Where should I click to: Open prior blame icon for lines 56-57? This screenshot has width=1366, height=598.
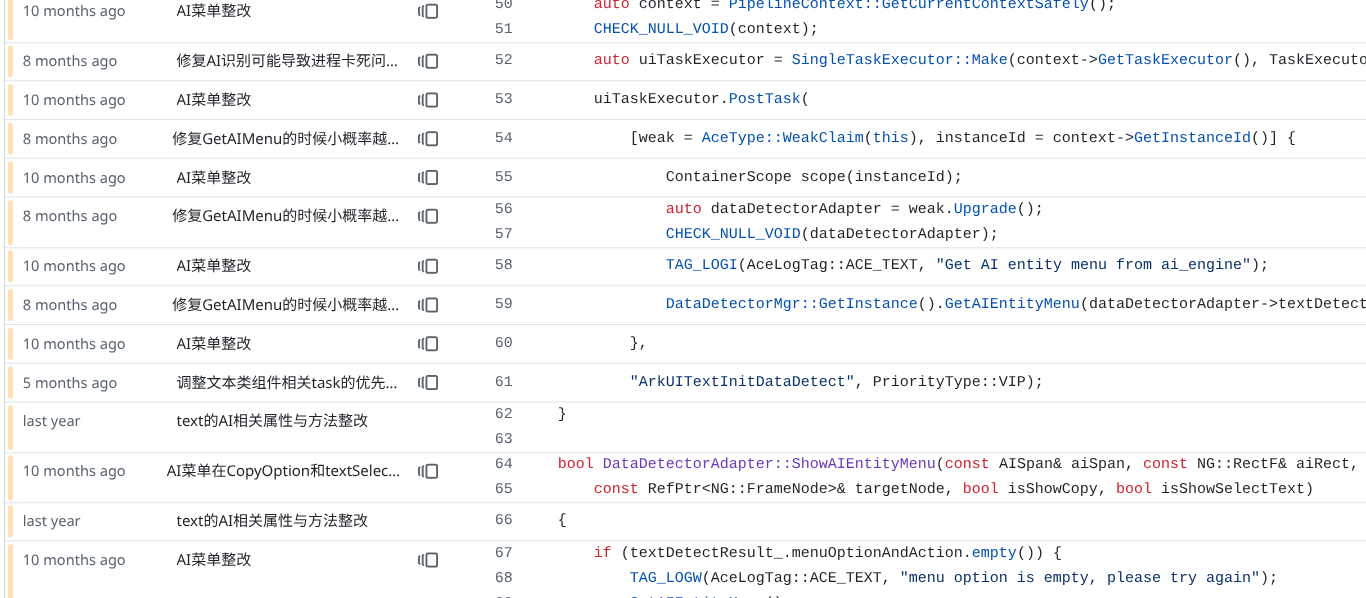428,216
